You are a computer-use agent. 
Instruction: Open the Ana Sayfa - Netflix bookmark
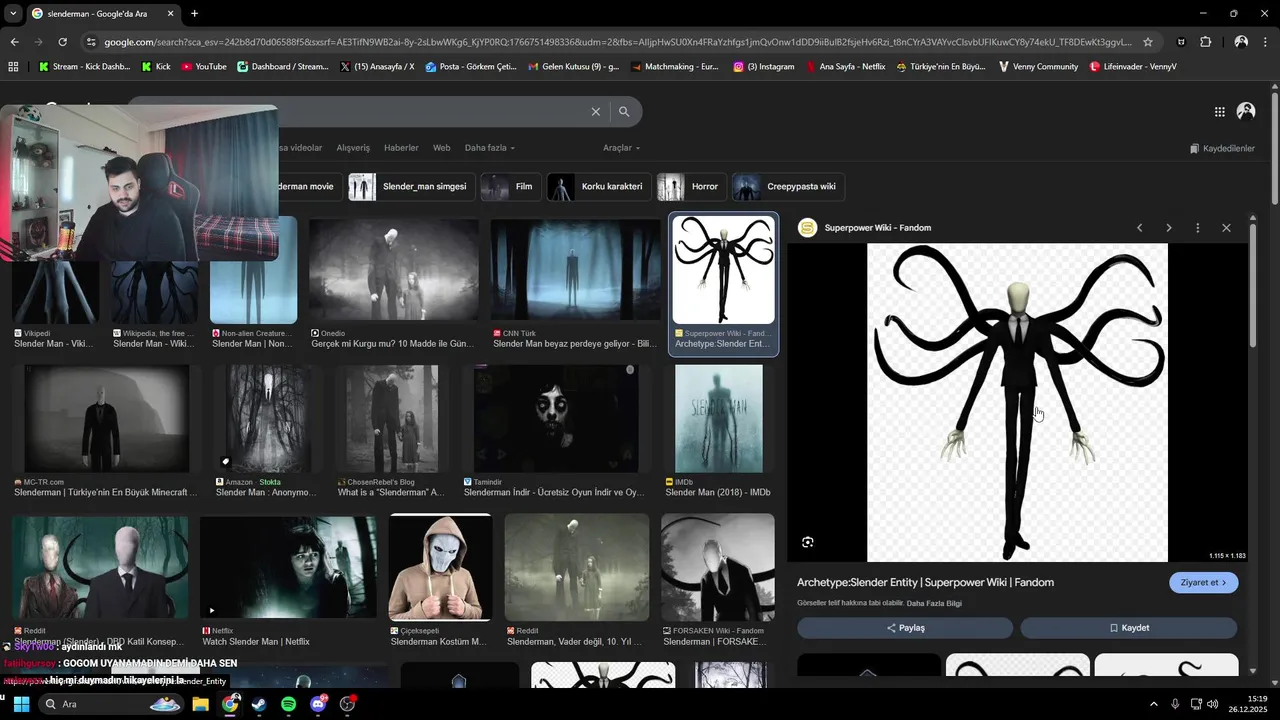845,67
